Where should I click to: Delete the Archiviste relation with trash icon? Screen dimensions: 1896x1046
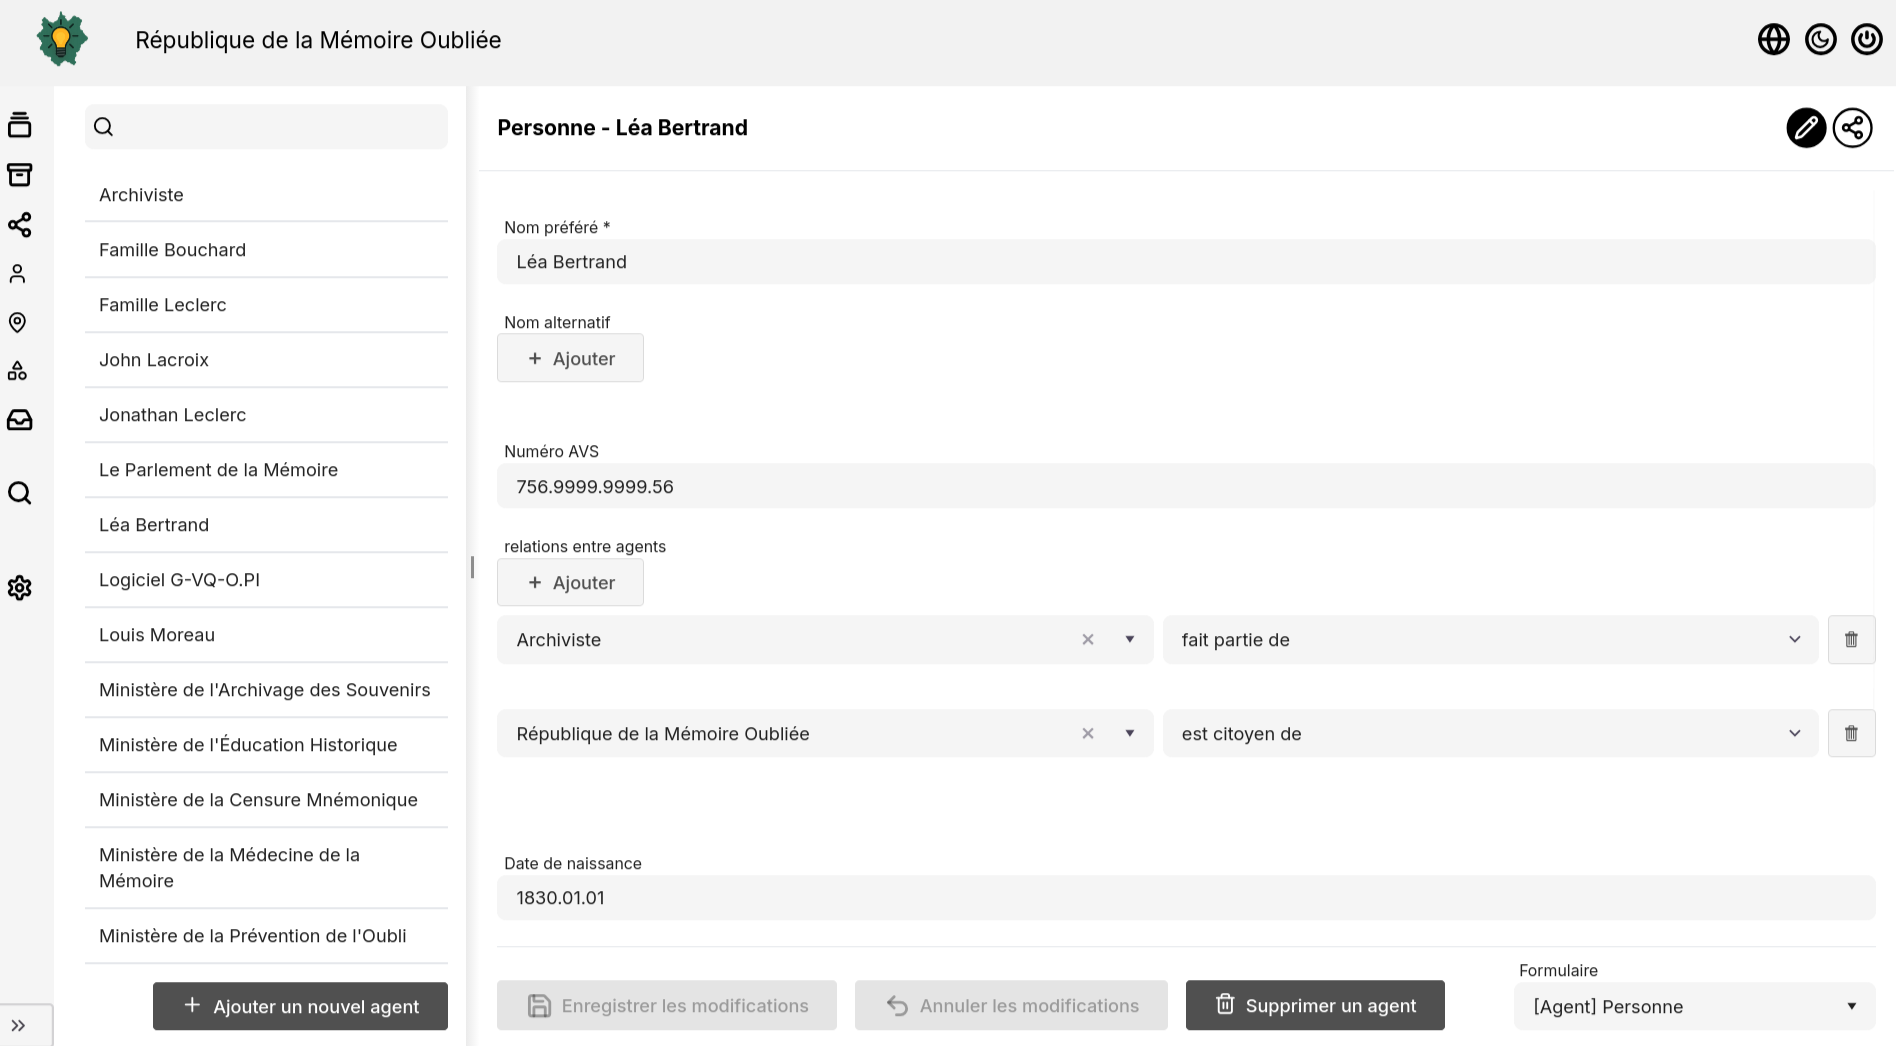click(1851, 640)
